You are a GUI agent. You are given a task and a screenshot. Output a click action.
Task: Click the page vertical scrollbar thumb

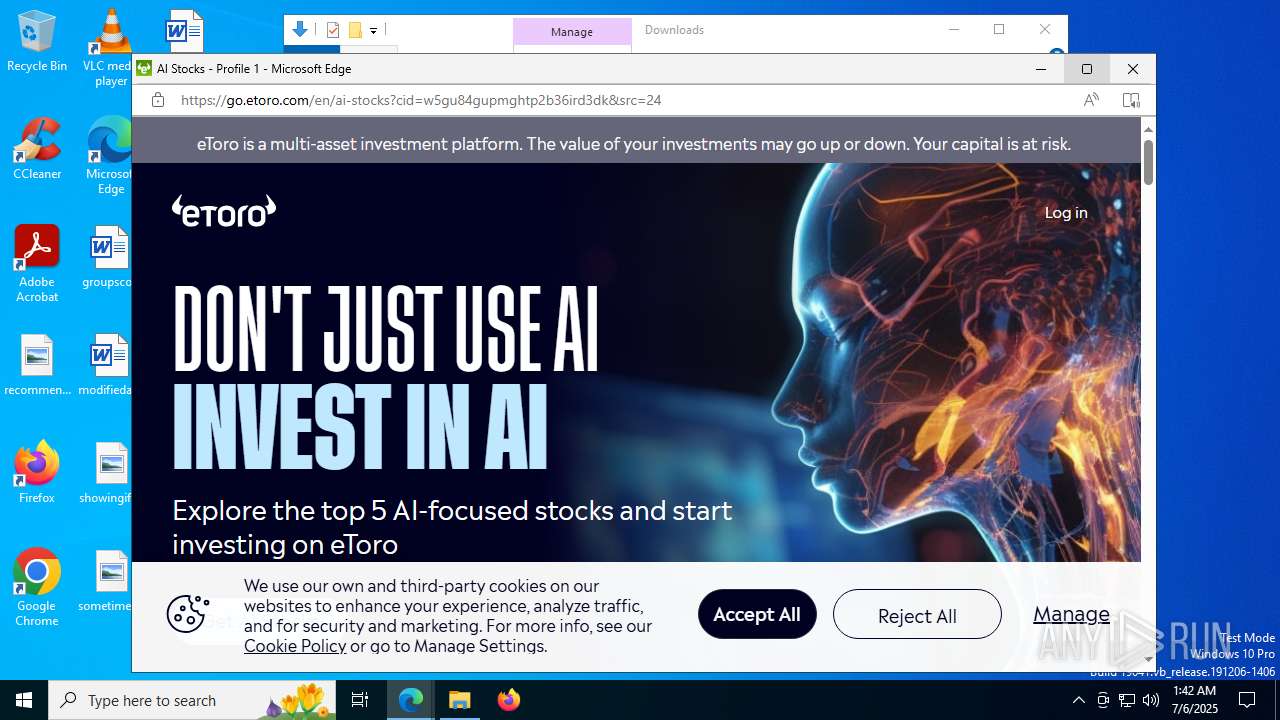(1148, 162)
